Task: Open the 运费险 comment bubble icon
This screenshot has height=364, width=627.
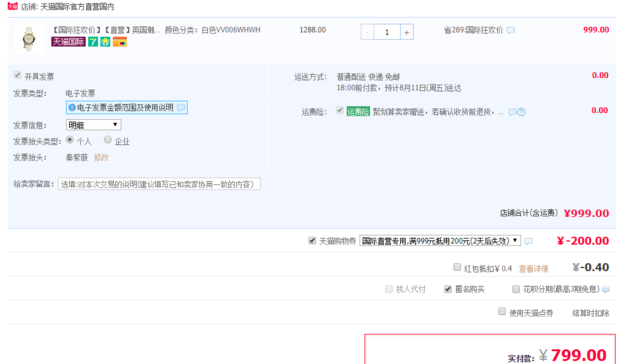Action: 512,112
